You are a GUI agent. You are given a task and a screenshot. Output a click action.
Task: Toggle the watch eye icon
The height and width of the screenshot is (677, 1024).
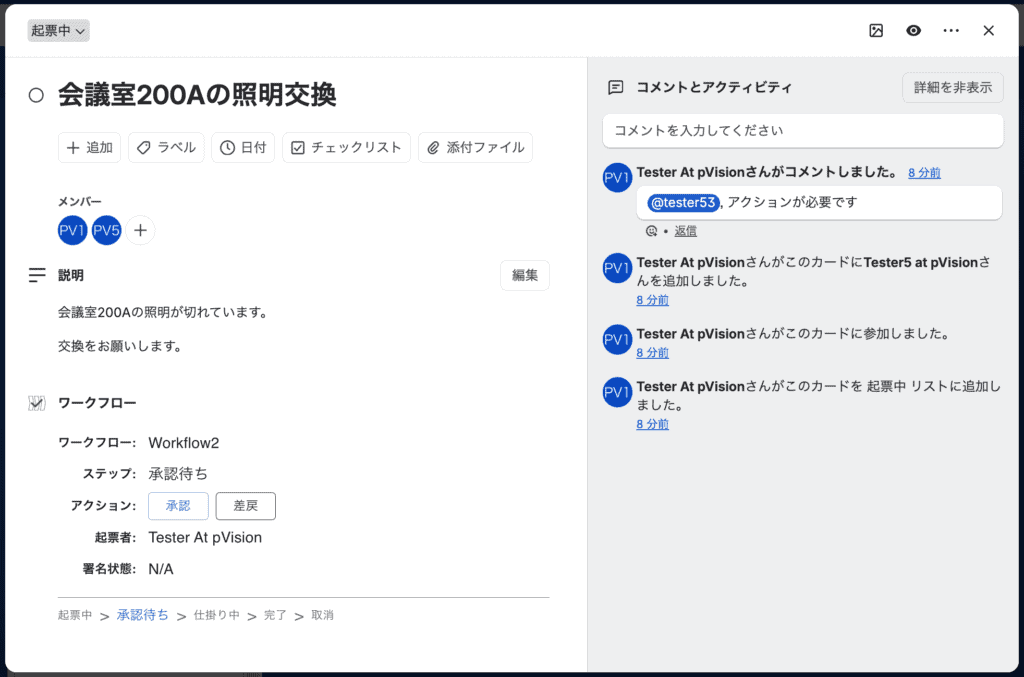pyautogui.click(x=913, y=31)
